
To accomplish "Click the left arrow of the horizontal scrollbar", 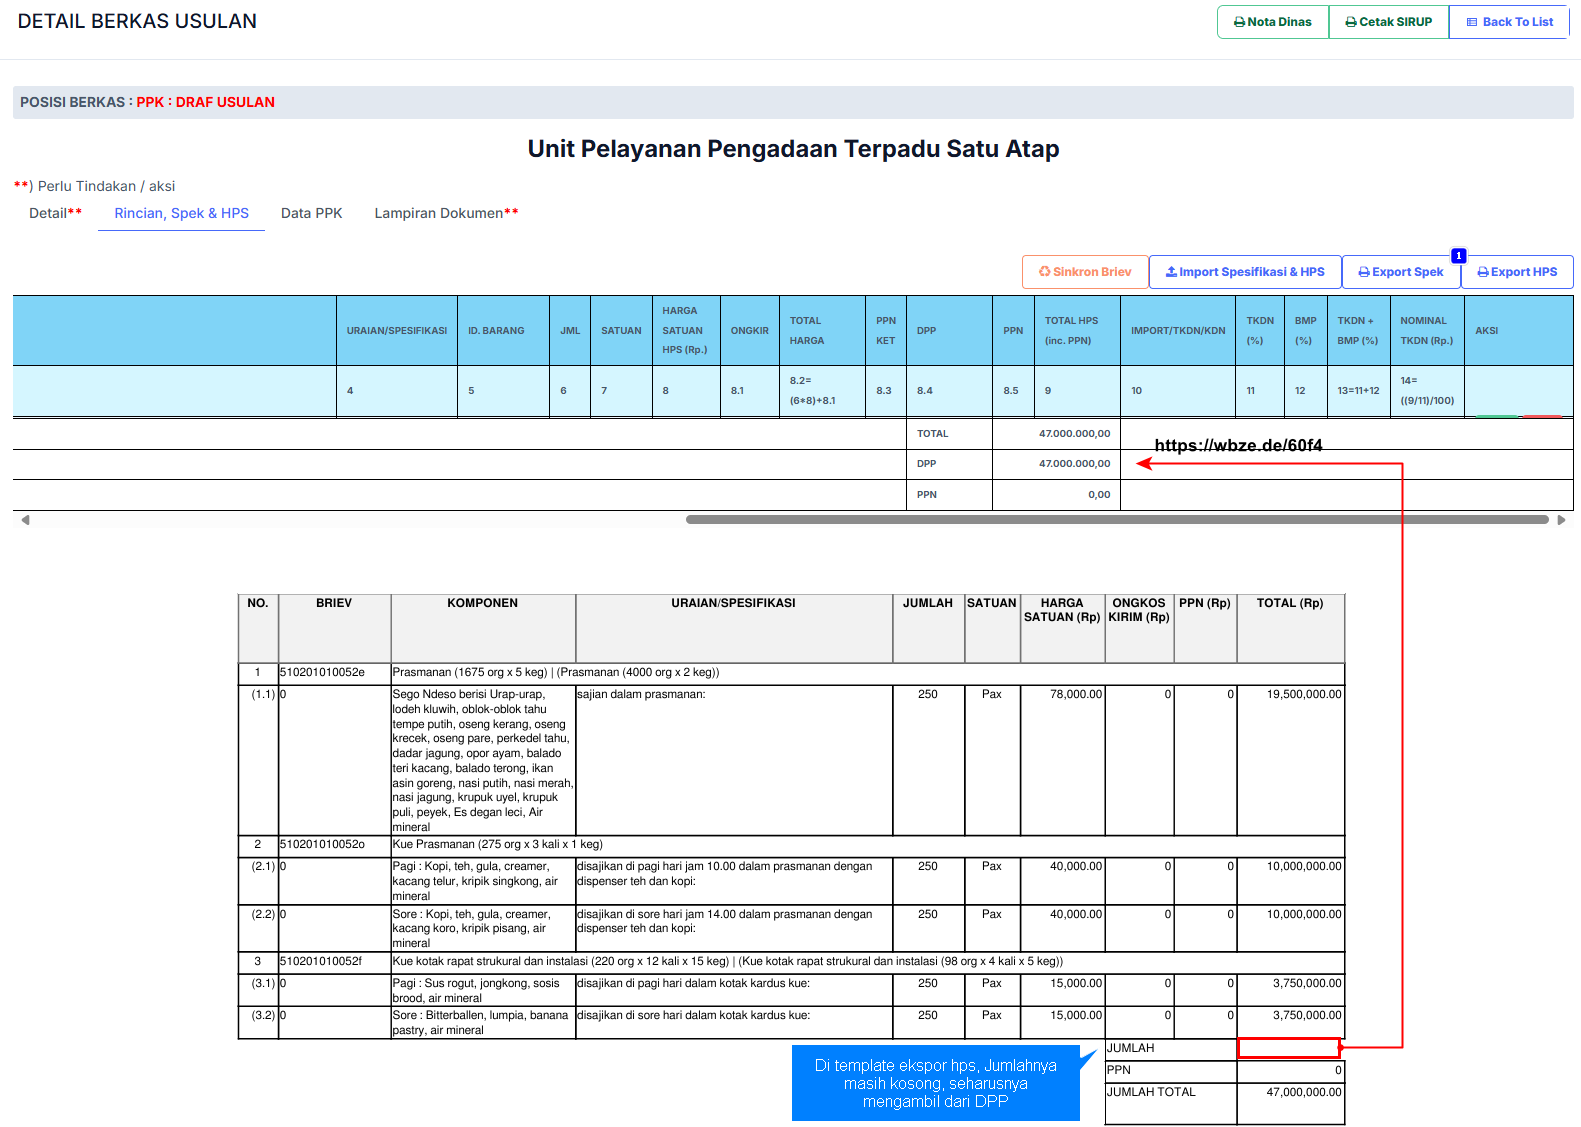I will [25, 520].
